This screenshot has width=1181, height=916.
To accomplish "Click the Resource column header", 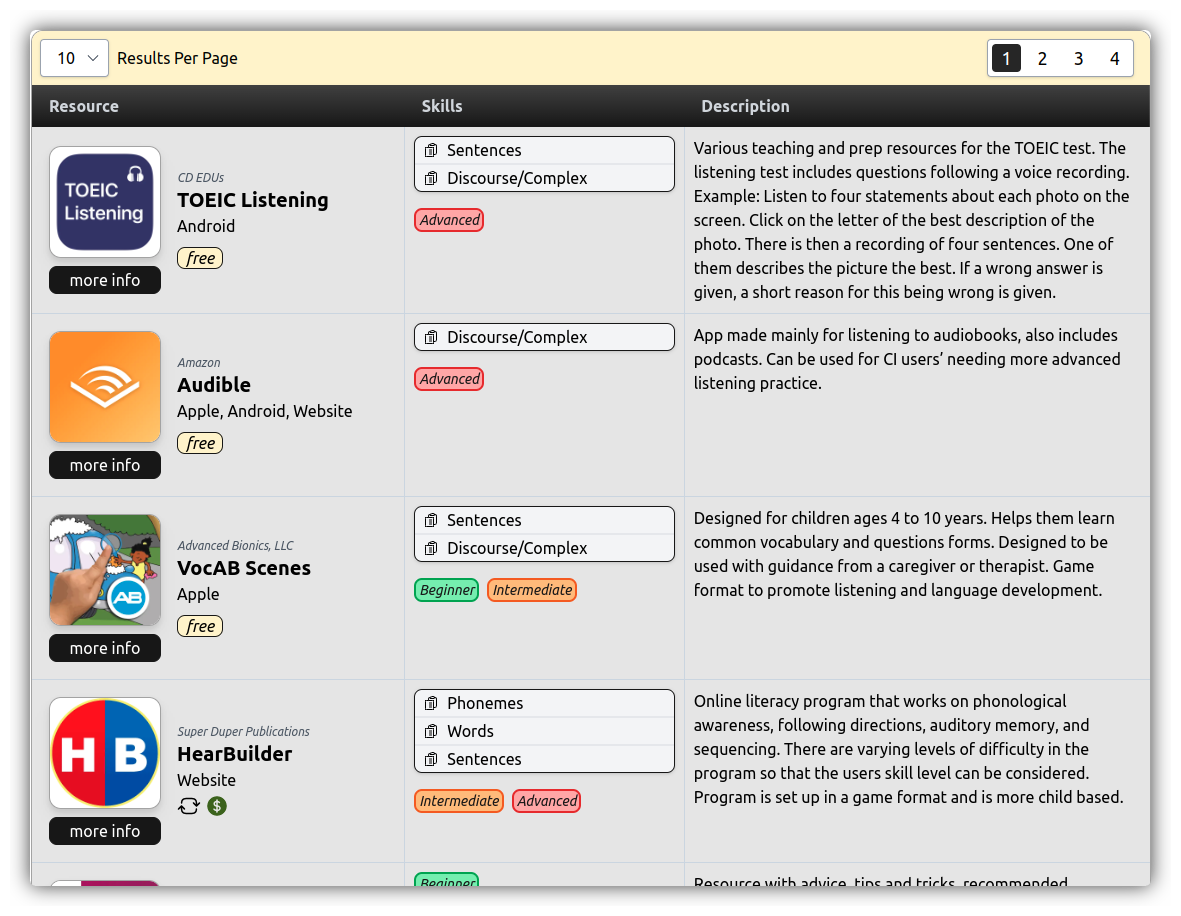I will [x=84, y=106].
